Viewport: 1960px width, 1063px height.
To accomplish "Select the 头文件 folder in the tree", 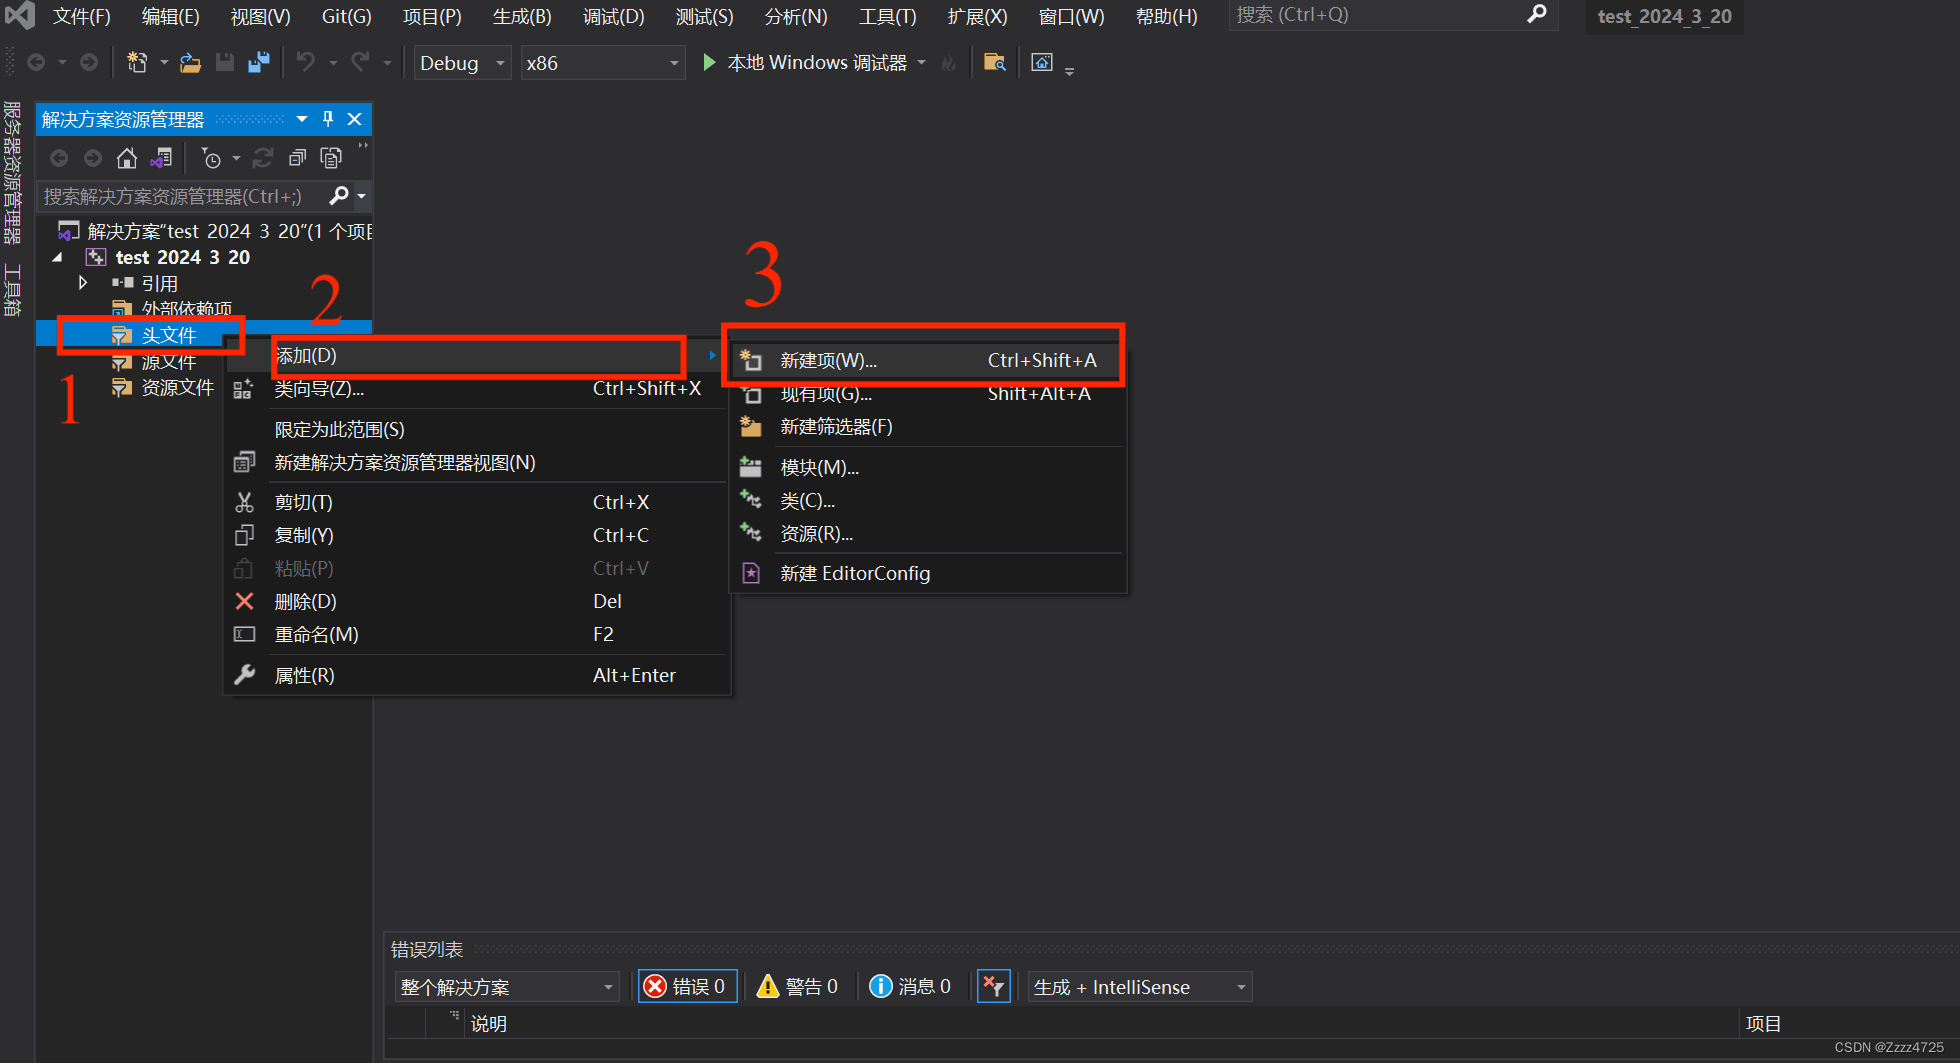I will pos(169,335).
